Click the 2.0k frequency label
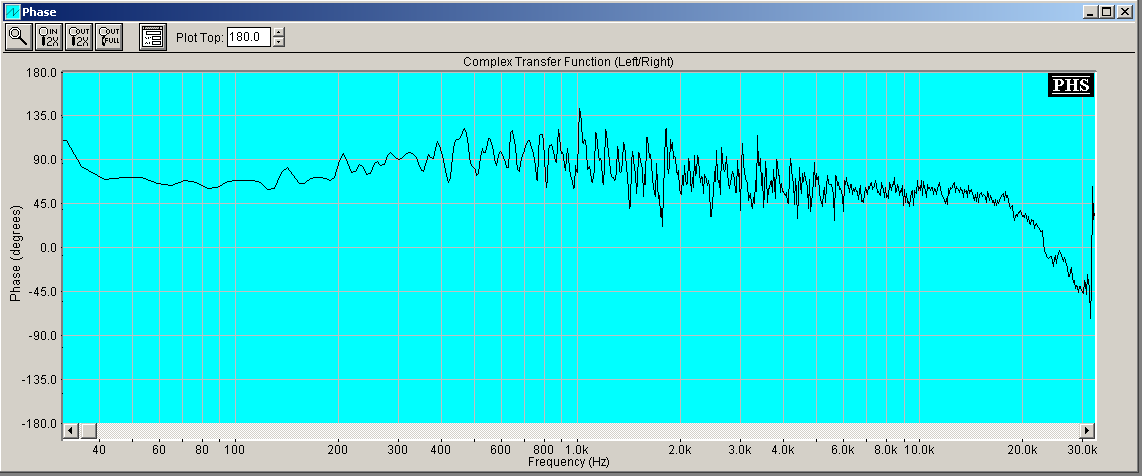 click(680, 451)
